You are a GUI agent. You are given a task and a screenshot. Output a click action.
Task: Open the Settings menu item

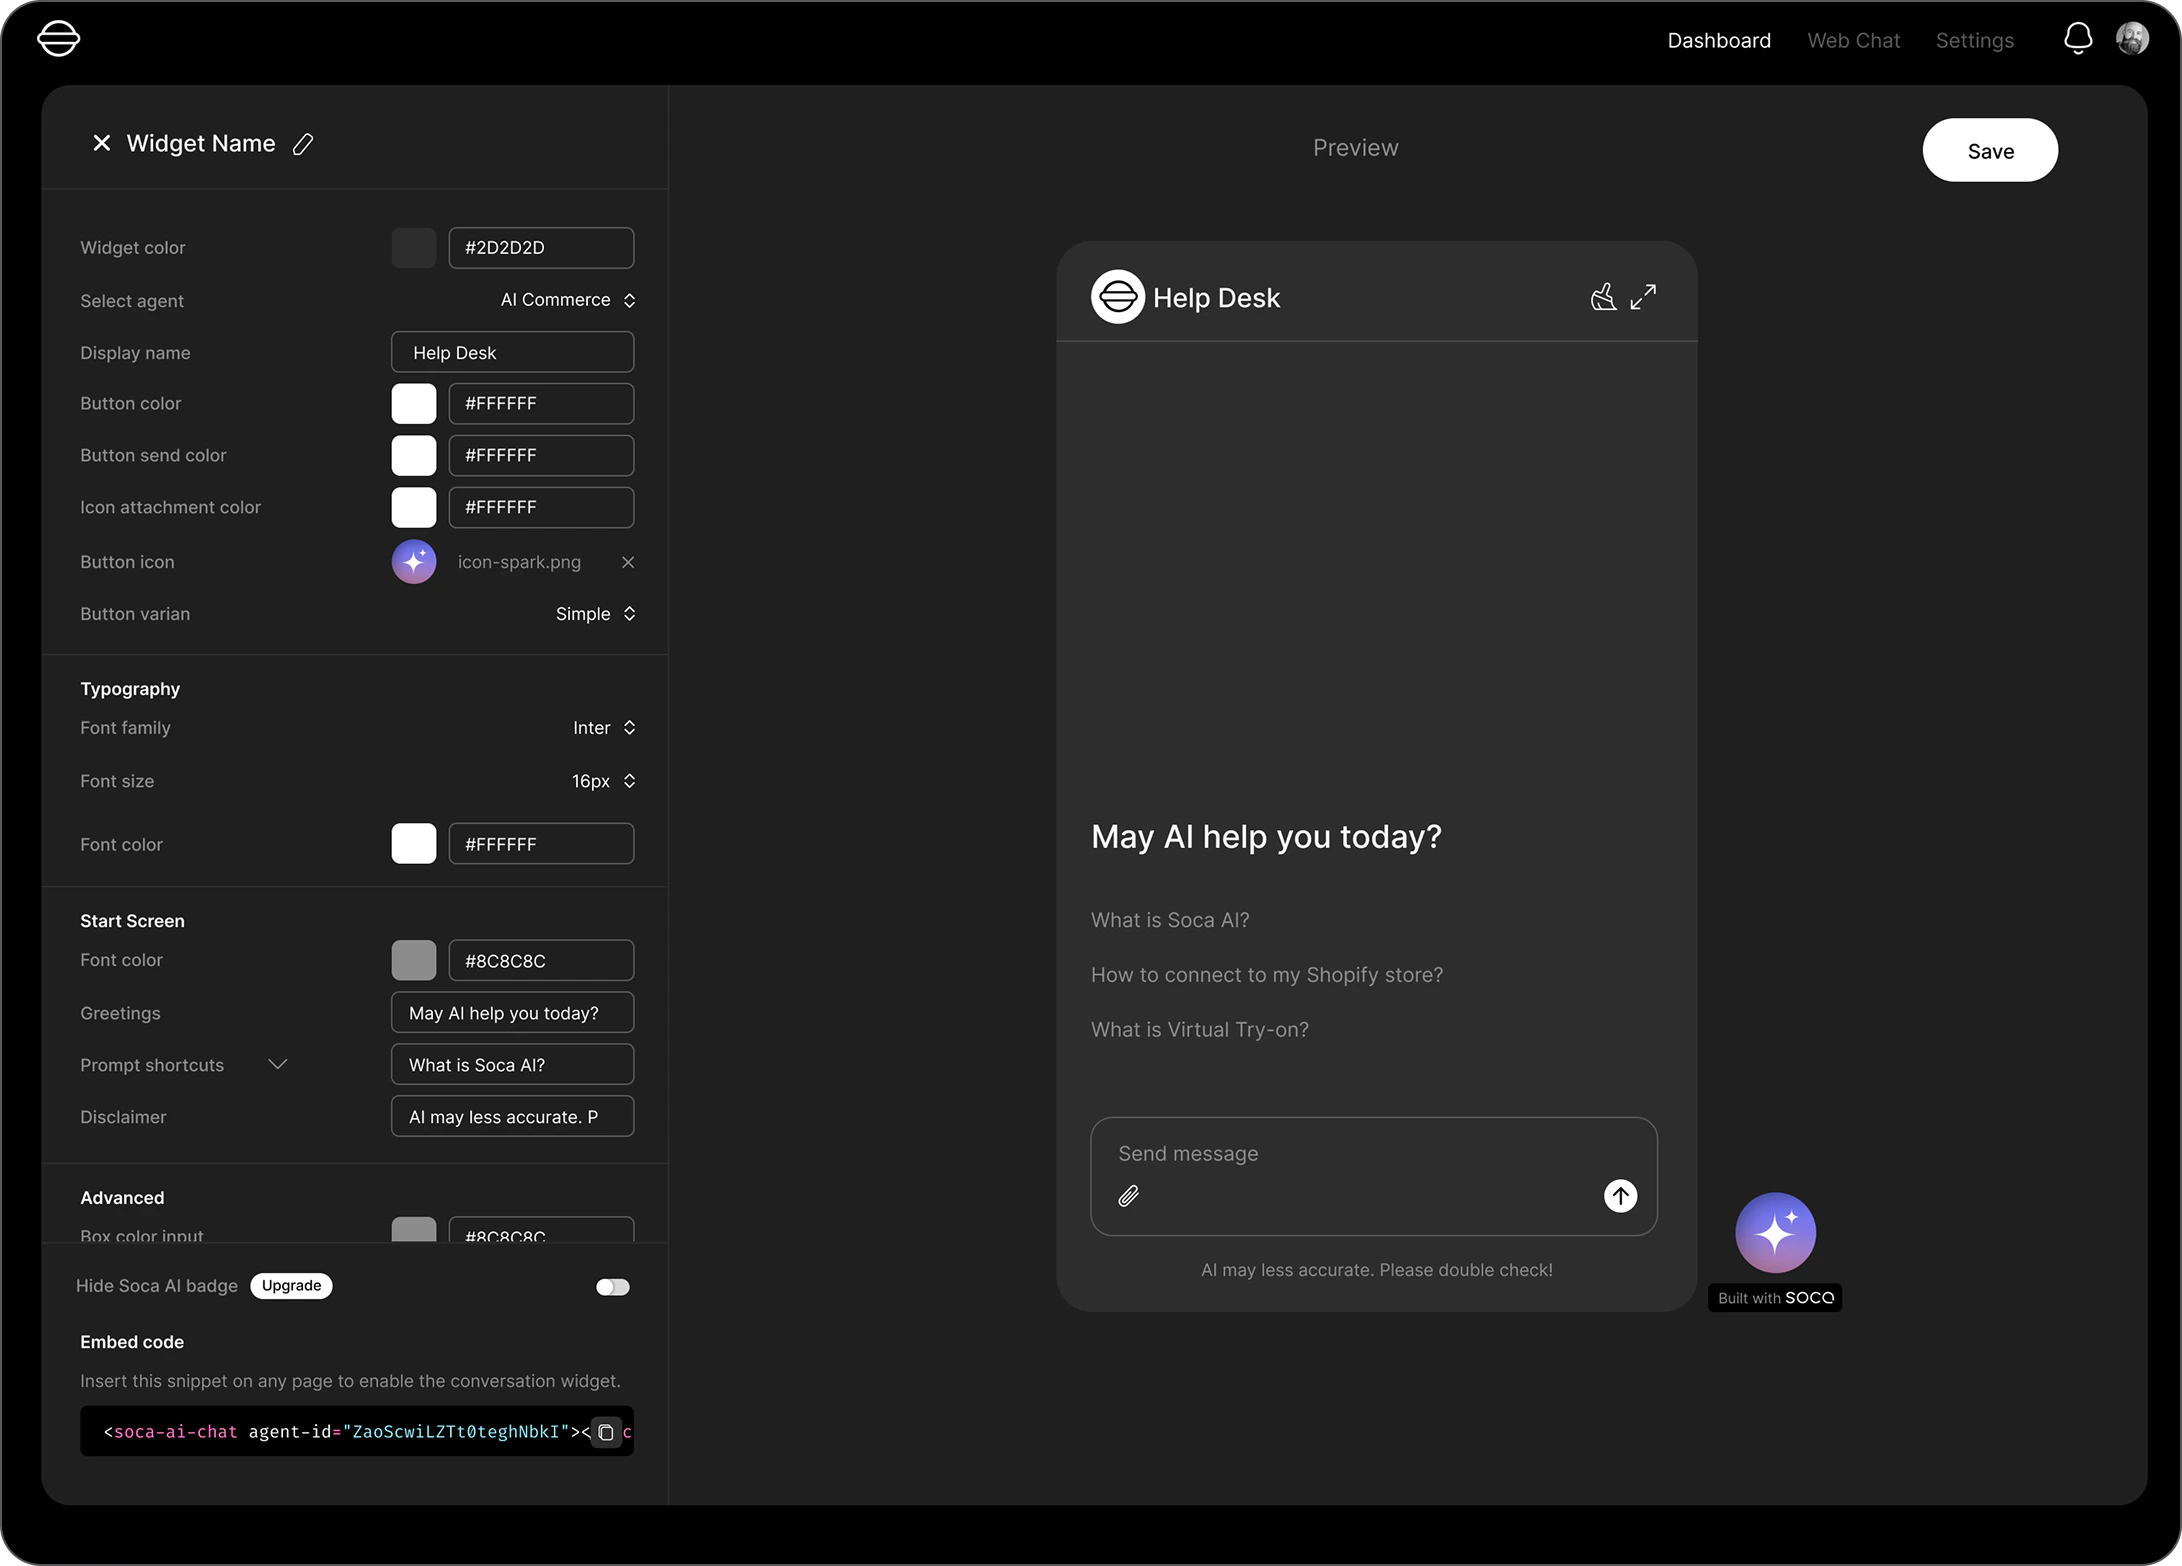[1974, 40]
